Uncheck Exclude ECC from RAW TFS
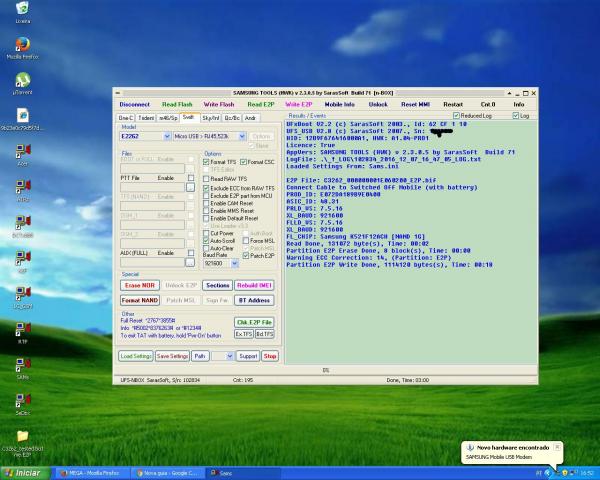600x480 pixels. (x=206, y=188)
